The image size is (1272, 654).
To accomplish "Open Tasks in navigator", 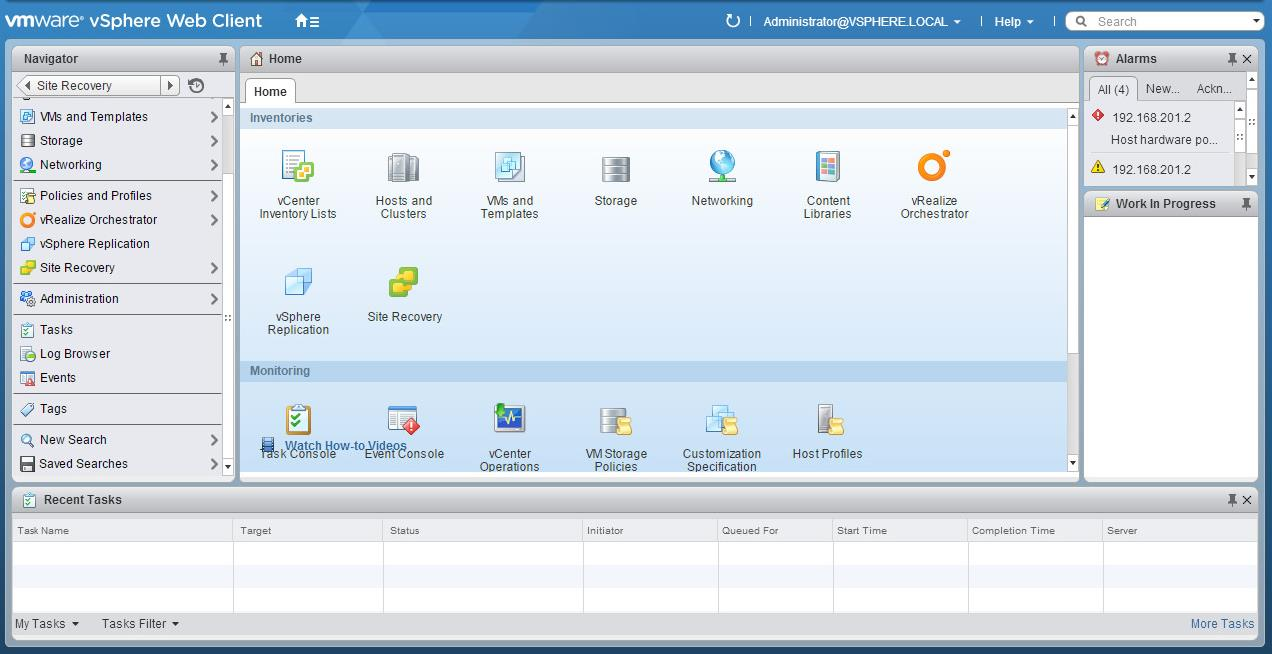I will coord(56,330).
